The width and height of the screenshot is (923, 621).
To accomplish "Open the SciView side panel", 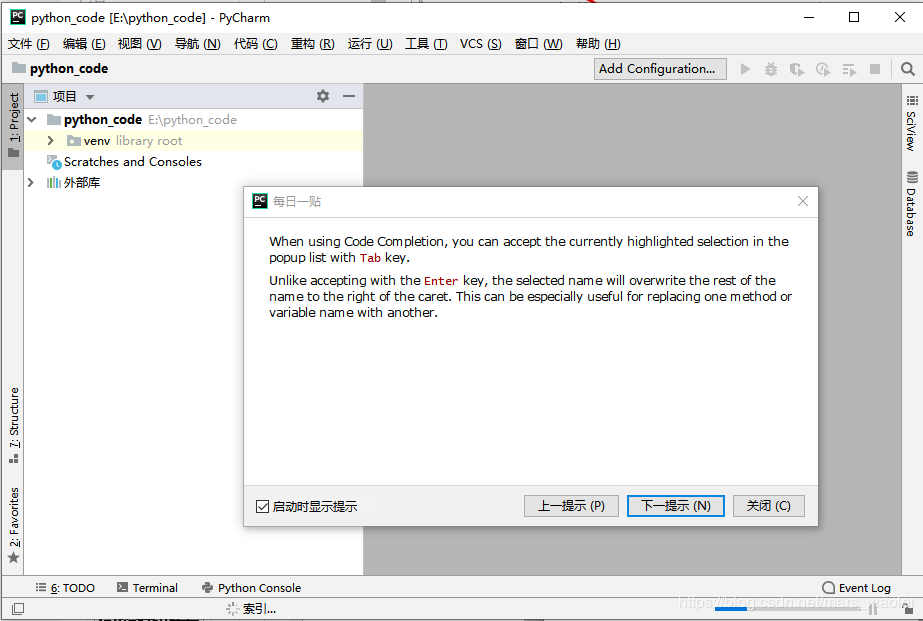I will tap(911, 123).
